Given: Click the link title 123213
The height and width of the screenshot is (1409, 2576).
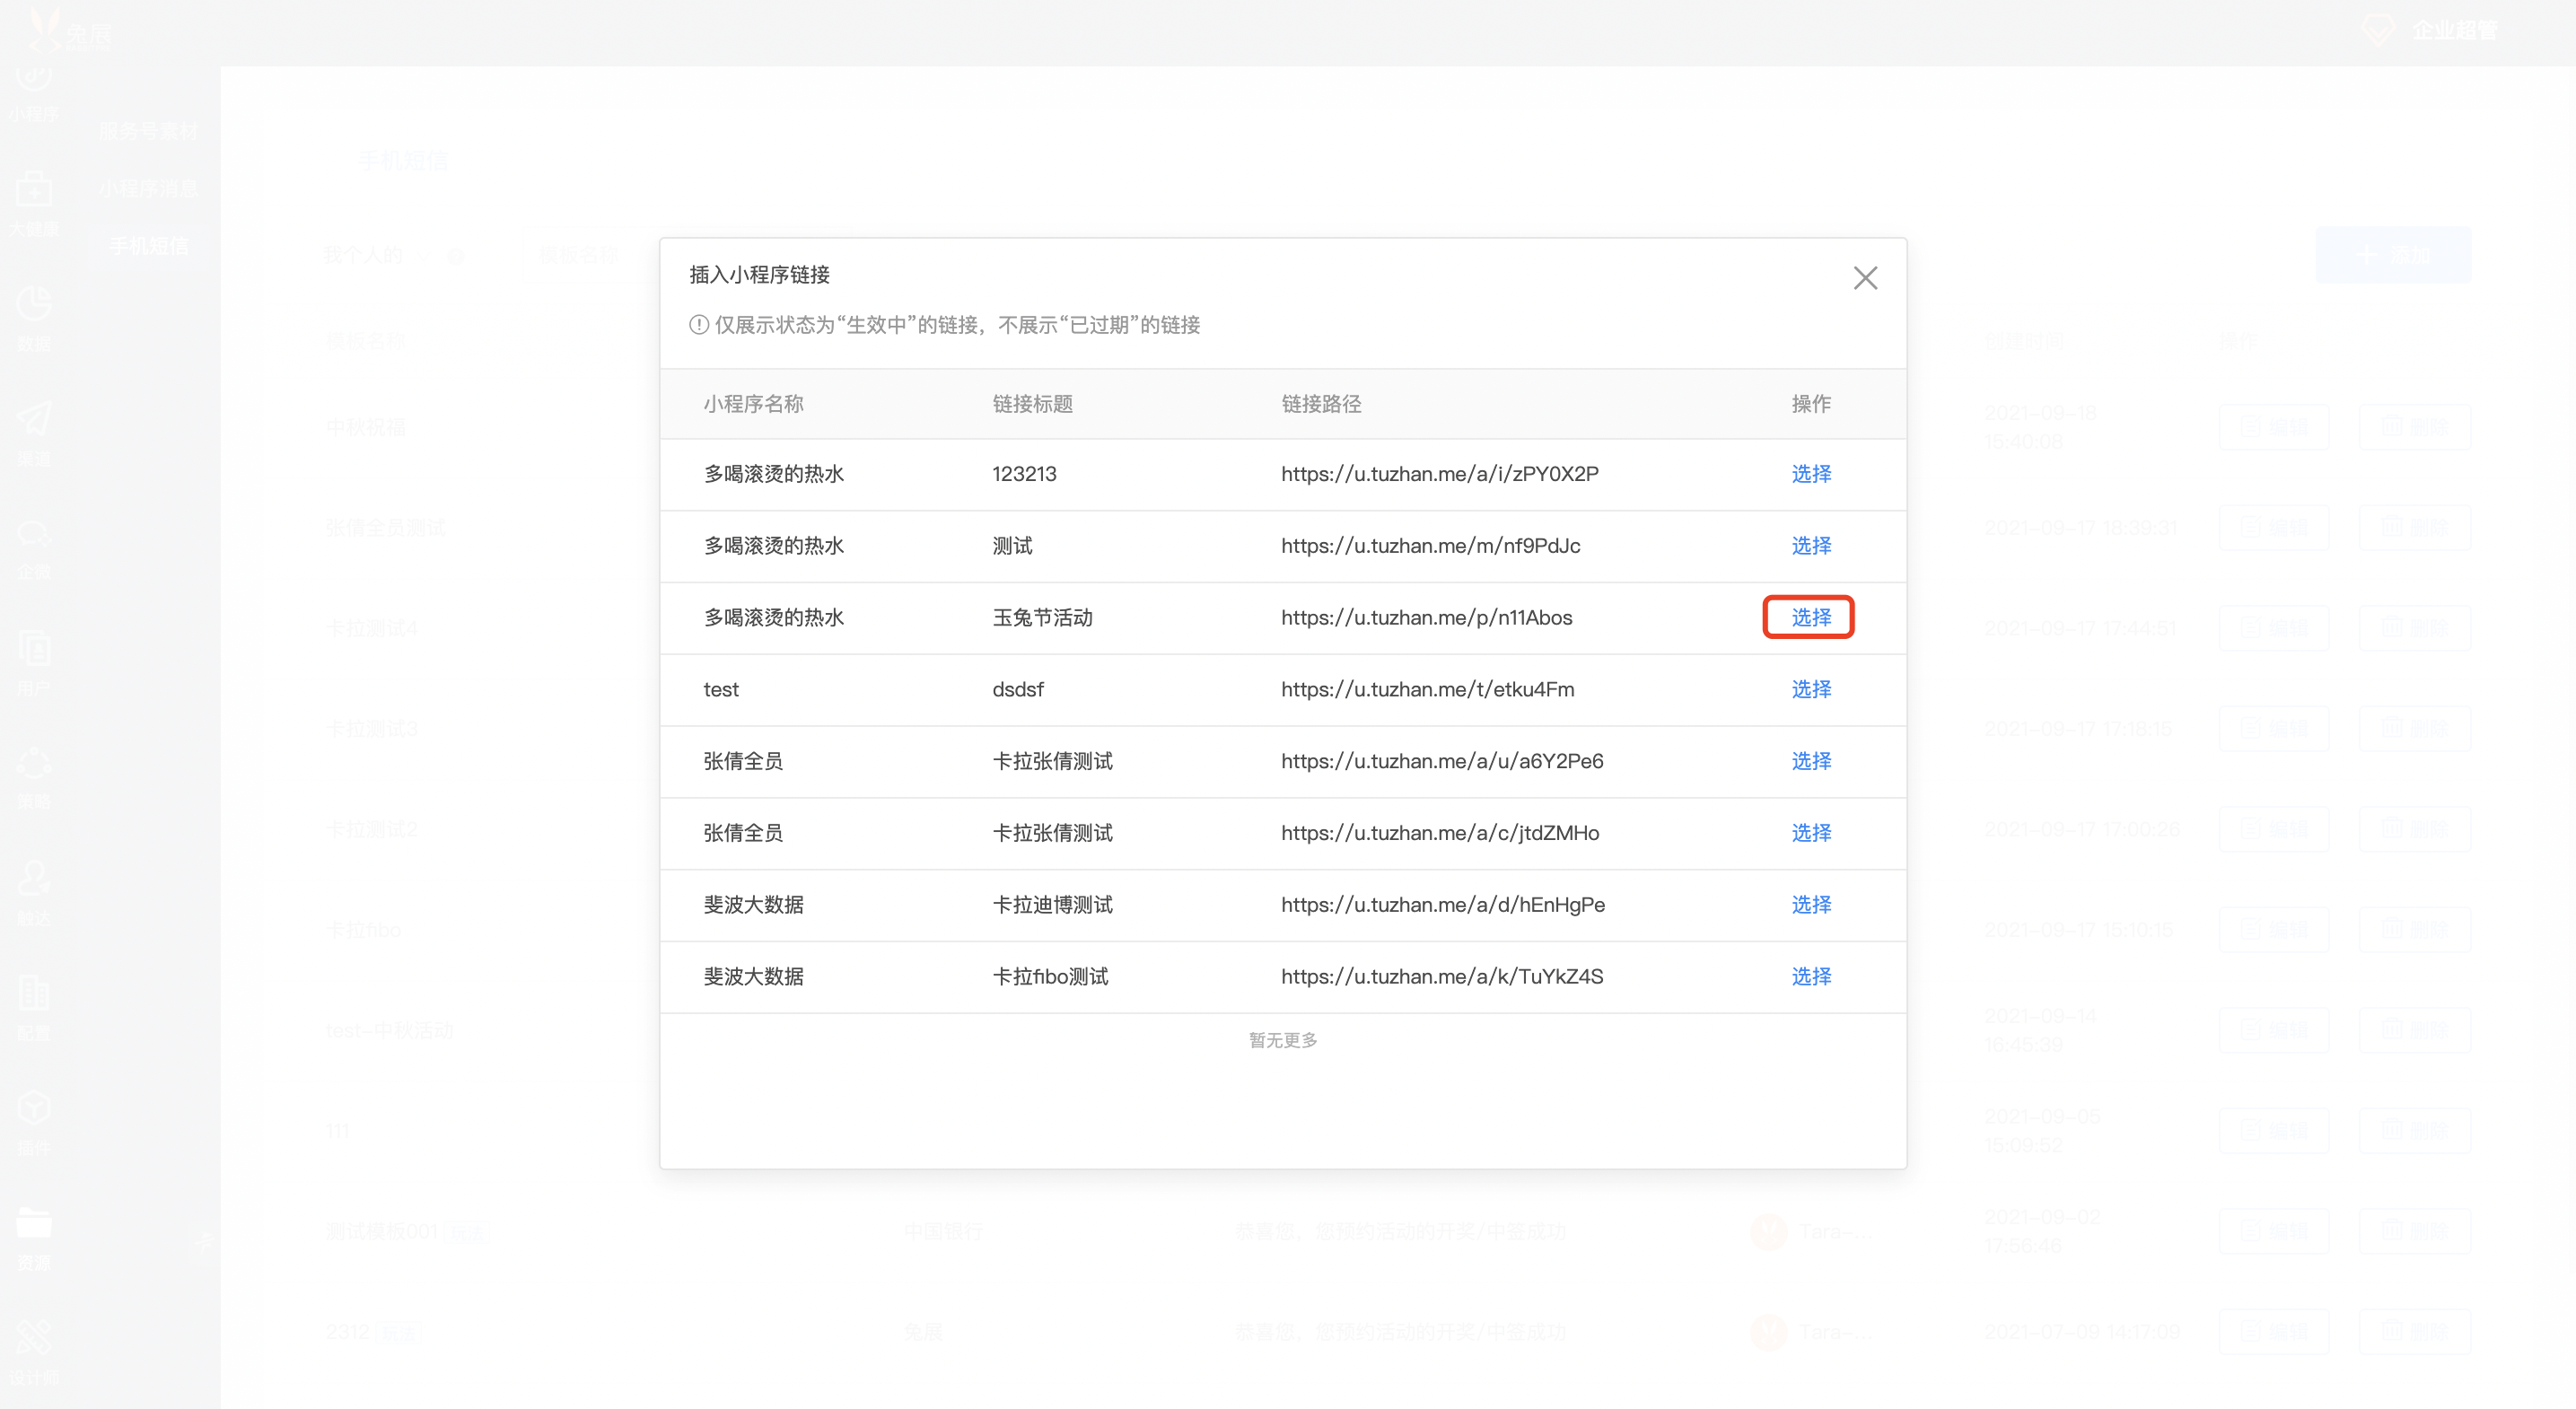Looking at the screenshot, I should [1024, 474].
